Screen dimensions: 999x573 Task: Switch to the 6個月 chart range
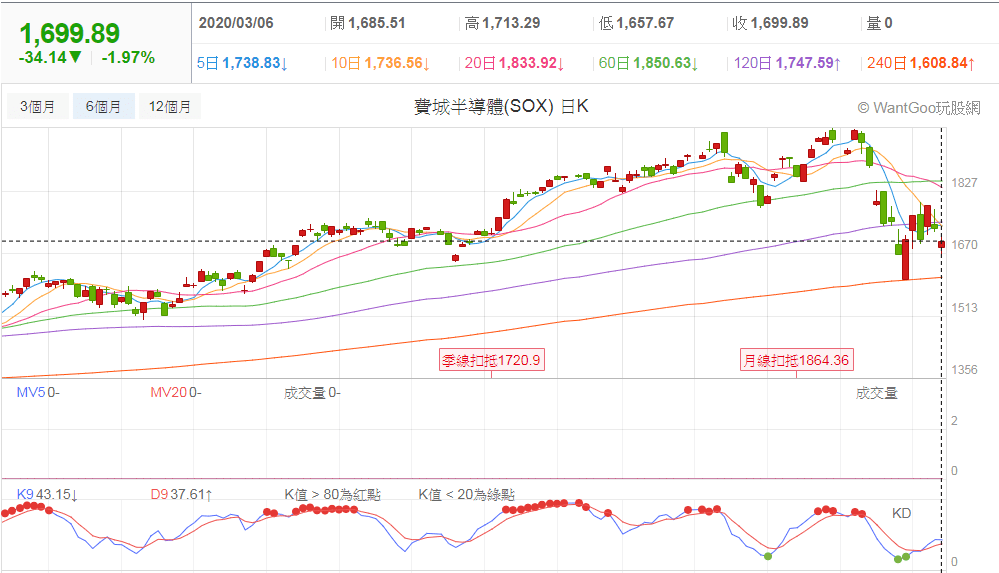[x=104, y=106]
